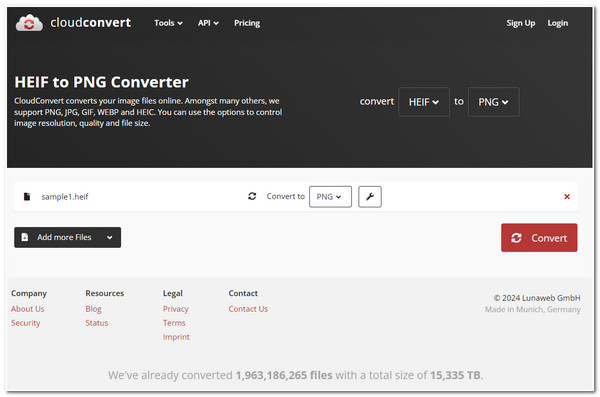Click the © 2024 Lunaweb GmbH text
Viewport: 600px width, 397px height.
(536, 297)
